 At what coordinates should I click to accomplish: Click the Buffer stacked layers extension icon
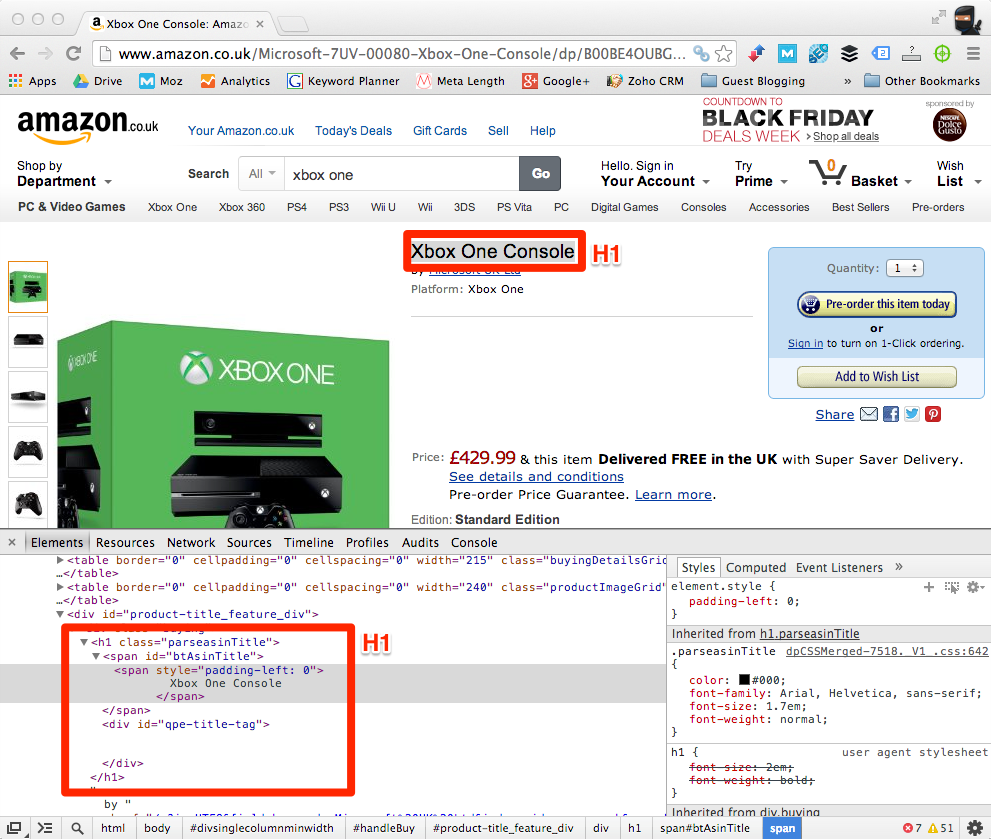click(x=849, y=54)
